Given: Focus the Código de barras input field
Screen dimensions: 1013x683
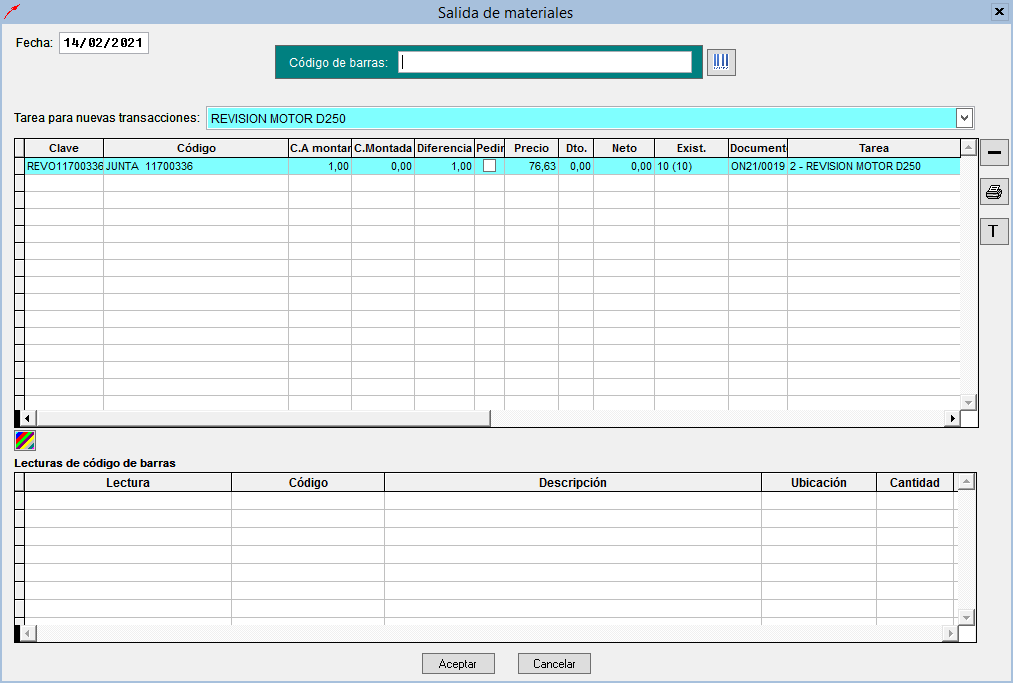Looking at the screenshot, I should (545, 62).
